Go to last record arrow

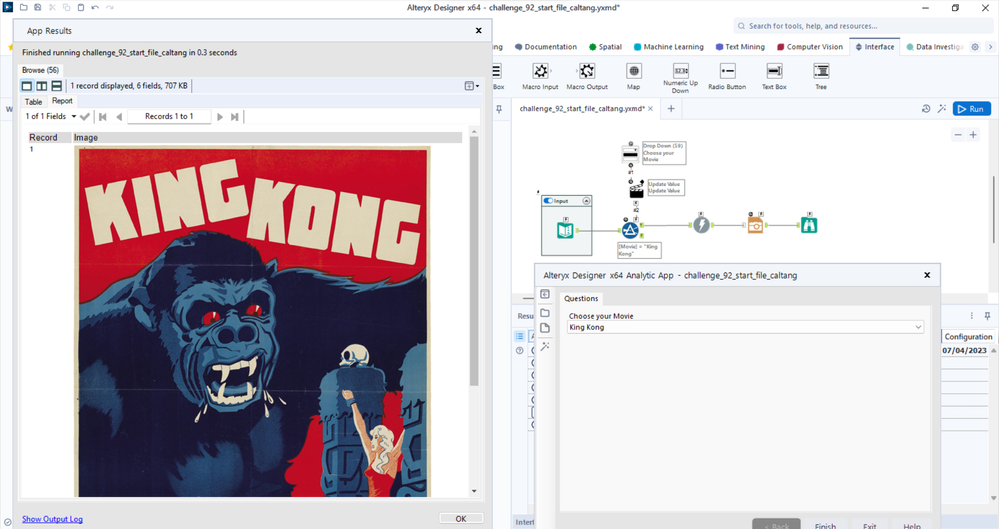234,117
